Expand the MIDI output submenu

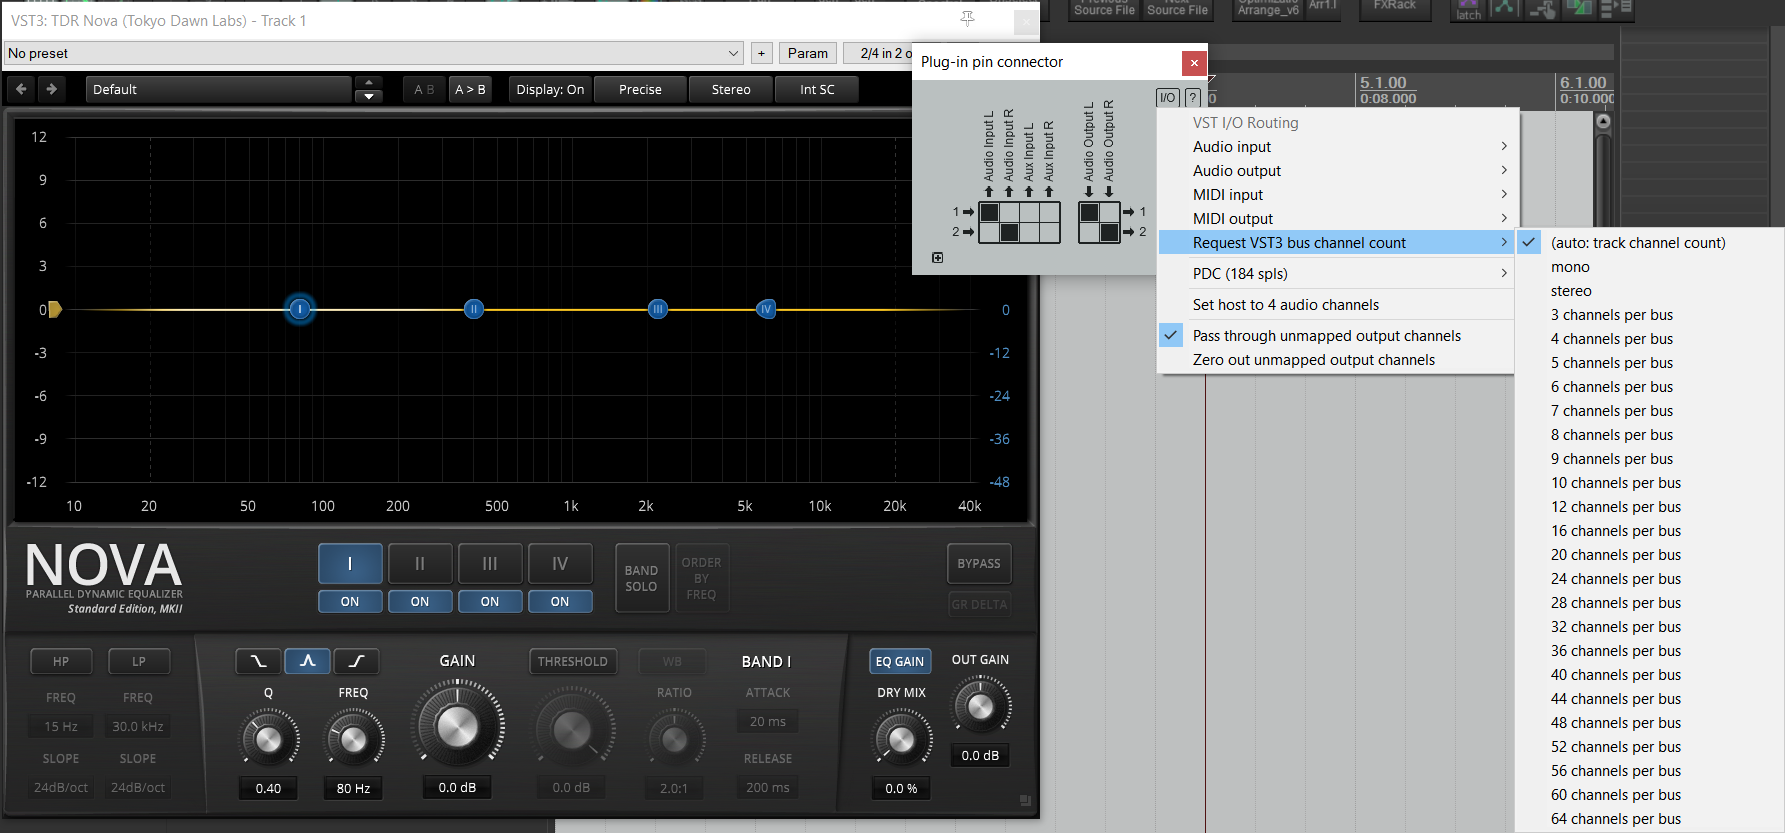1338,218
